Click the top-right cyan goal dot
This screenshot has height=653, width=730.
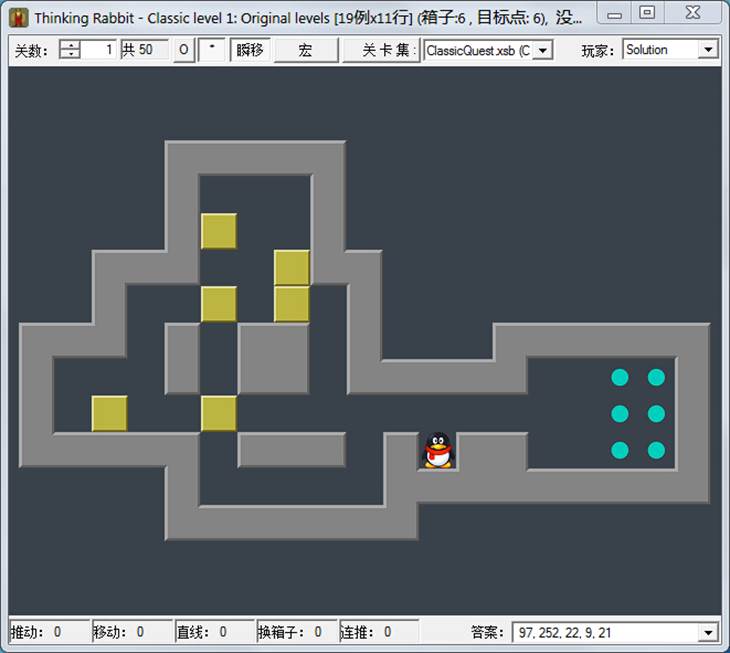tap(656, 377)
